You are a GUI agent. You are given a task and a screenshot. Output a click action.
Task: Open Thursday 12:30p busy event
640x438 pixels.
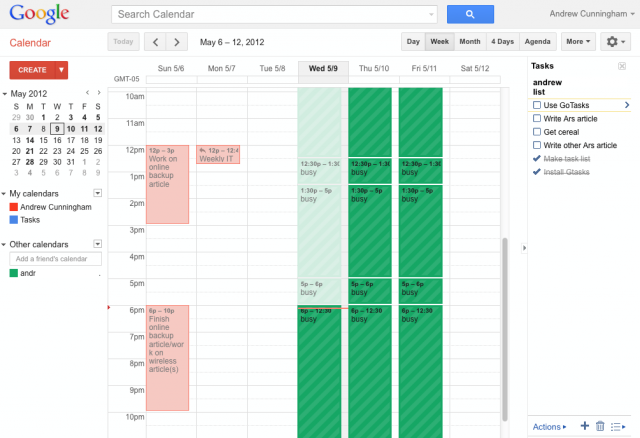click(370, 171)
